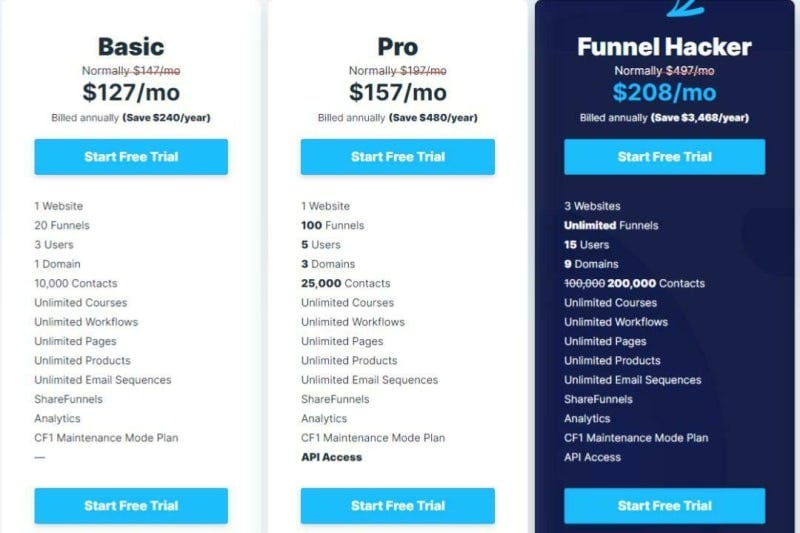The height and width of the screenshot is (533, 800).
Task: Select the Funnel Hacker plan heading
Action: [664, 47]
